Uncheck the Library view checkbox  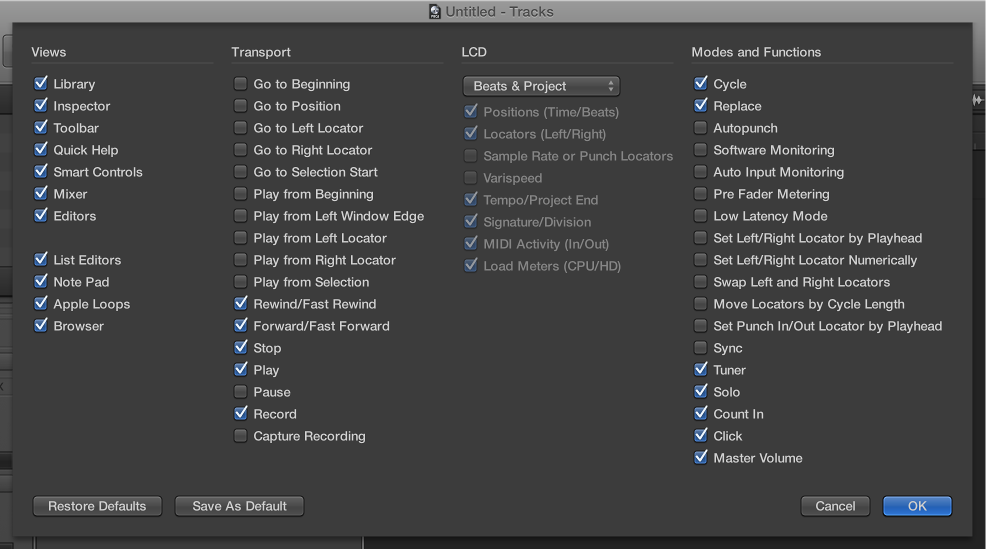41,84
